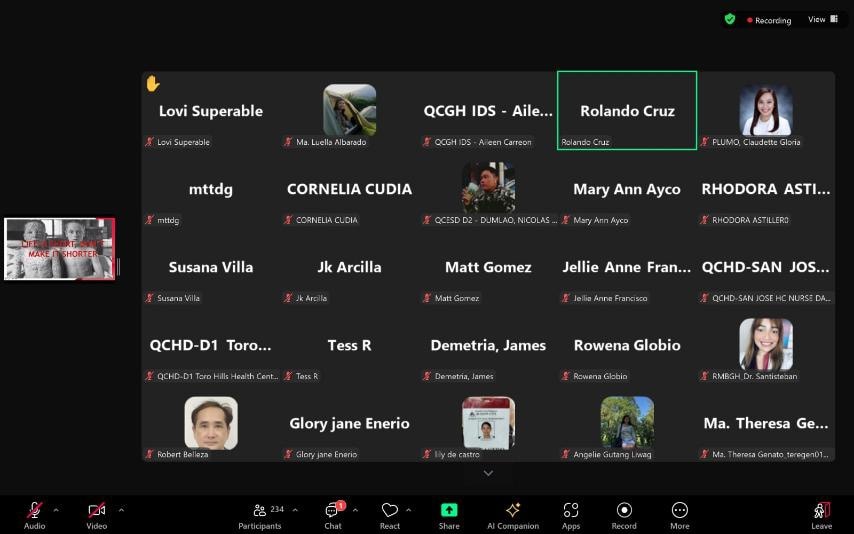Select the shared screen thumbnail on left

tap(59, 249)
